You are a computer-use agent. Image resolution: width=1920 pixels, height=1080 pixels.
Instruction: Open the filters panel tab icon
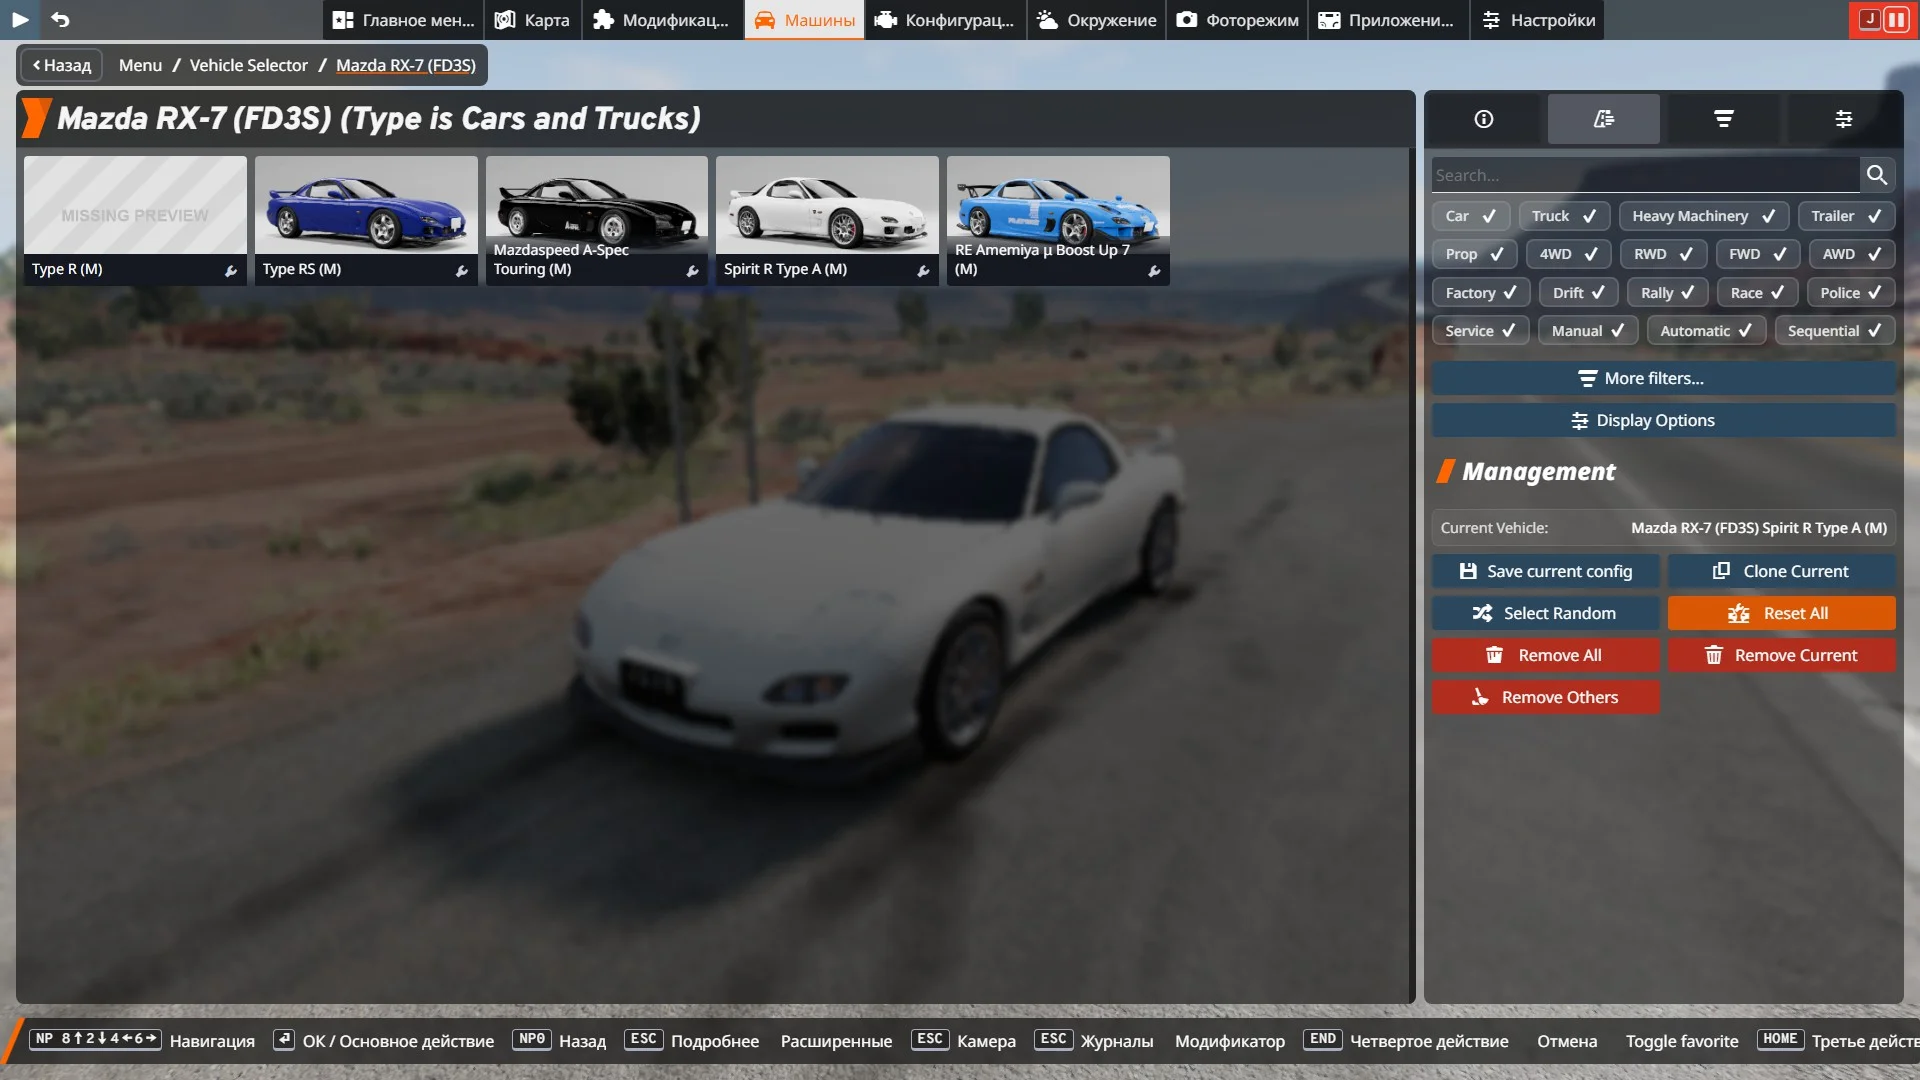coord(1724,119)
